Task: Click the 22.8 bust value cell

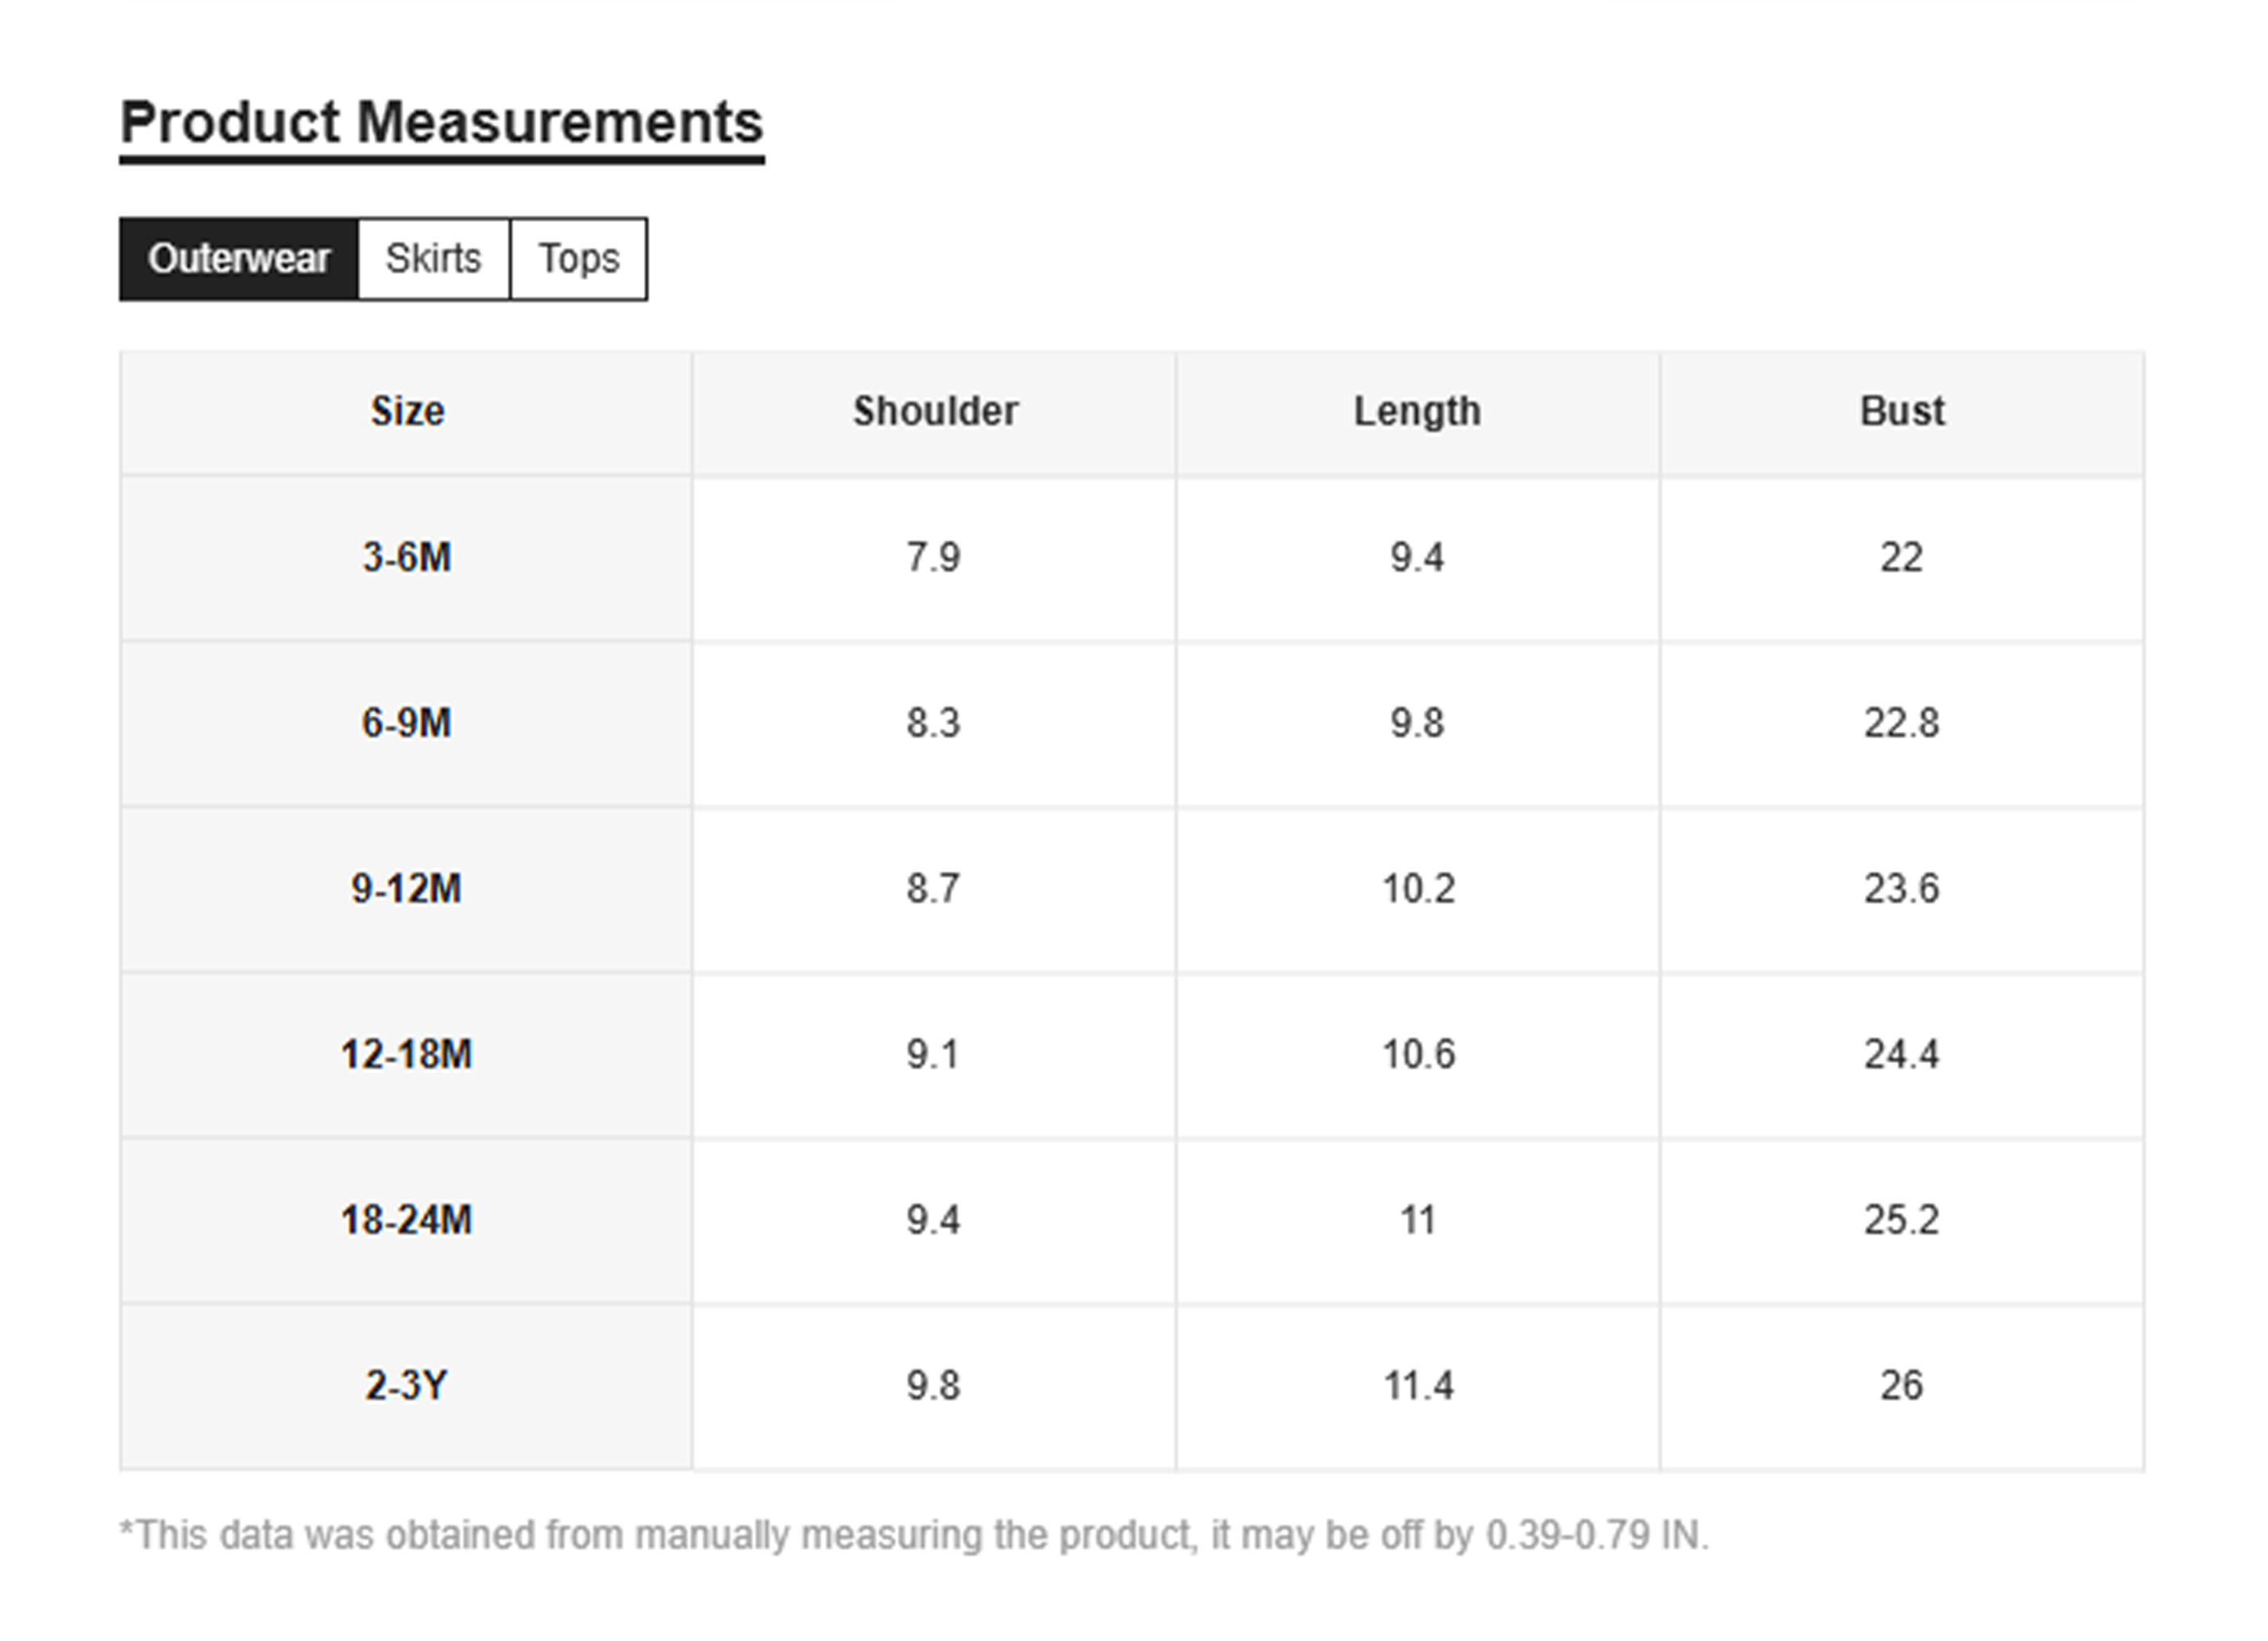Action: pyautogui.click(x=1901, y=723)
